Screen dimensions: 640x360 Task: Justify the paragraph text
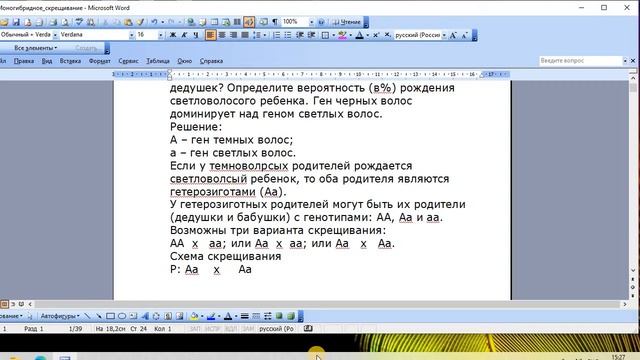tap(245, 35)
